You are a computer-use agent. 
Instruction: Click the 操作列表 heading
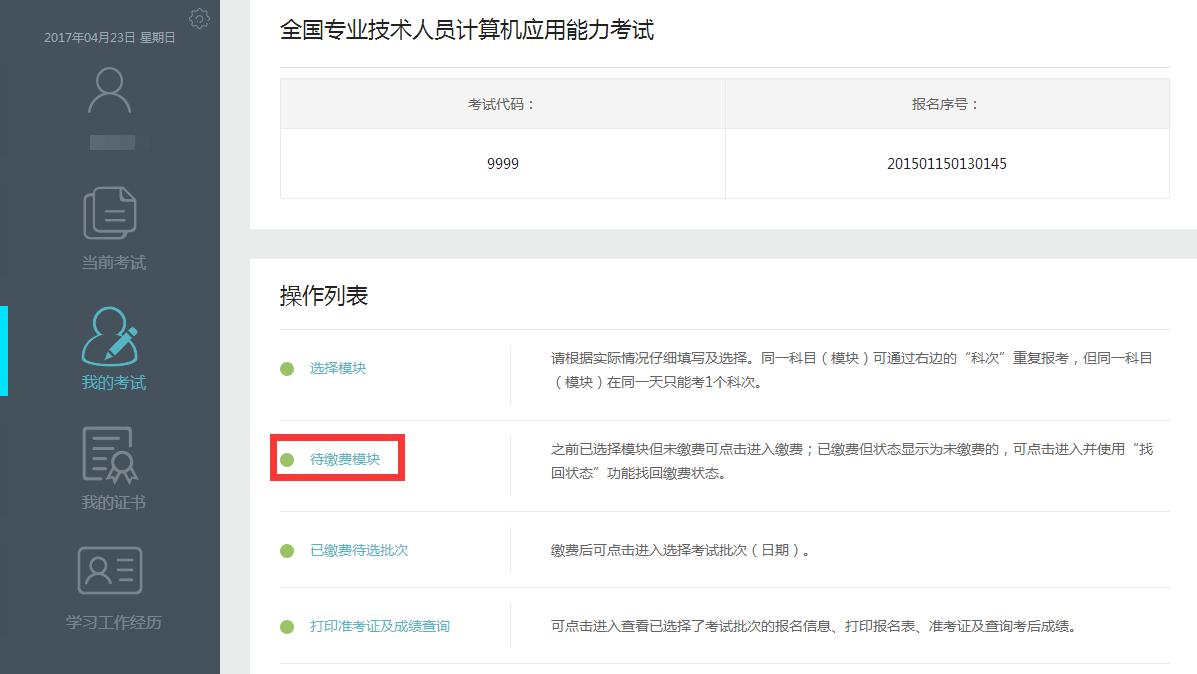tap(324, 295)
